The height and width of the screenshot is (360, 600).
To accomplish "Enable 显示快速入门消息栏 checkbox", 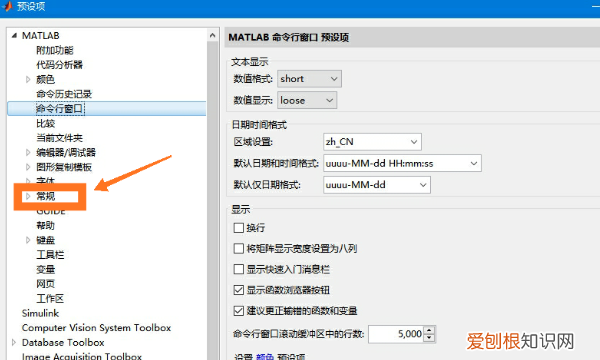I will [238, 269].
